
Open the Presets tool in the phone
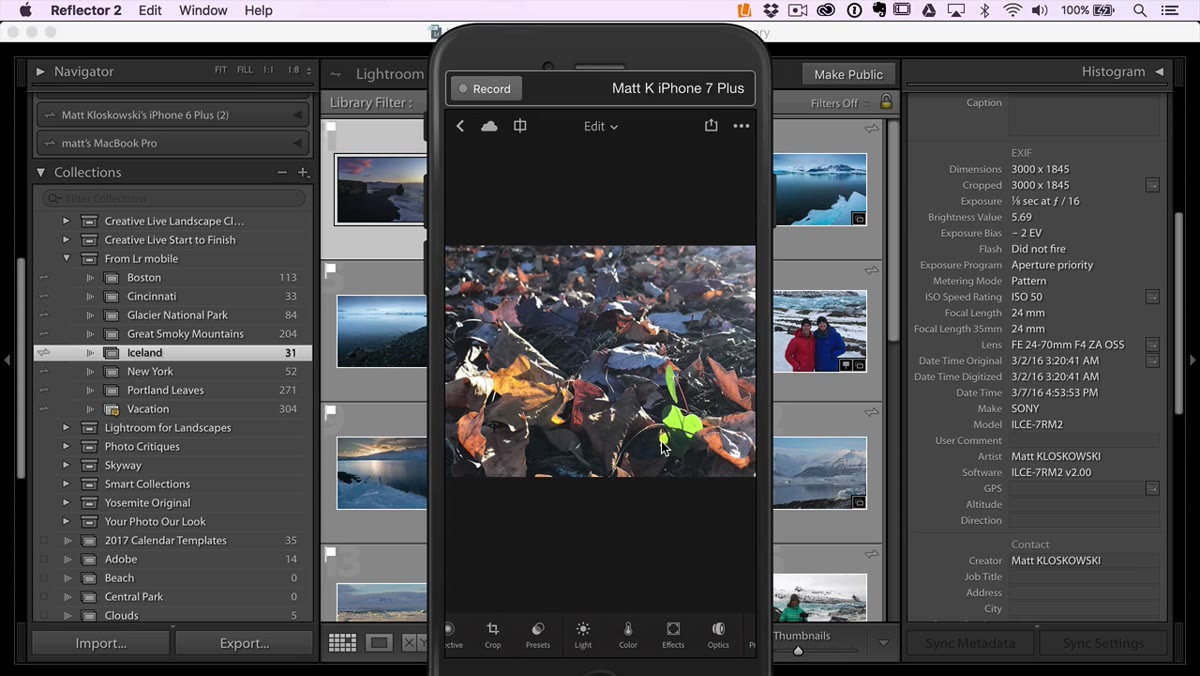coord(537,634)
